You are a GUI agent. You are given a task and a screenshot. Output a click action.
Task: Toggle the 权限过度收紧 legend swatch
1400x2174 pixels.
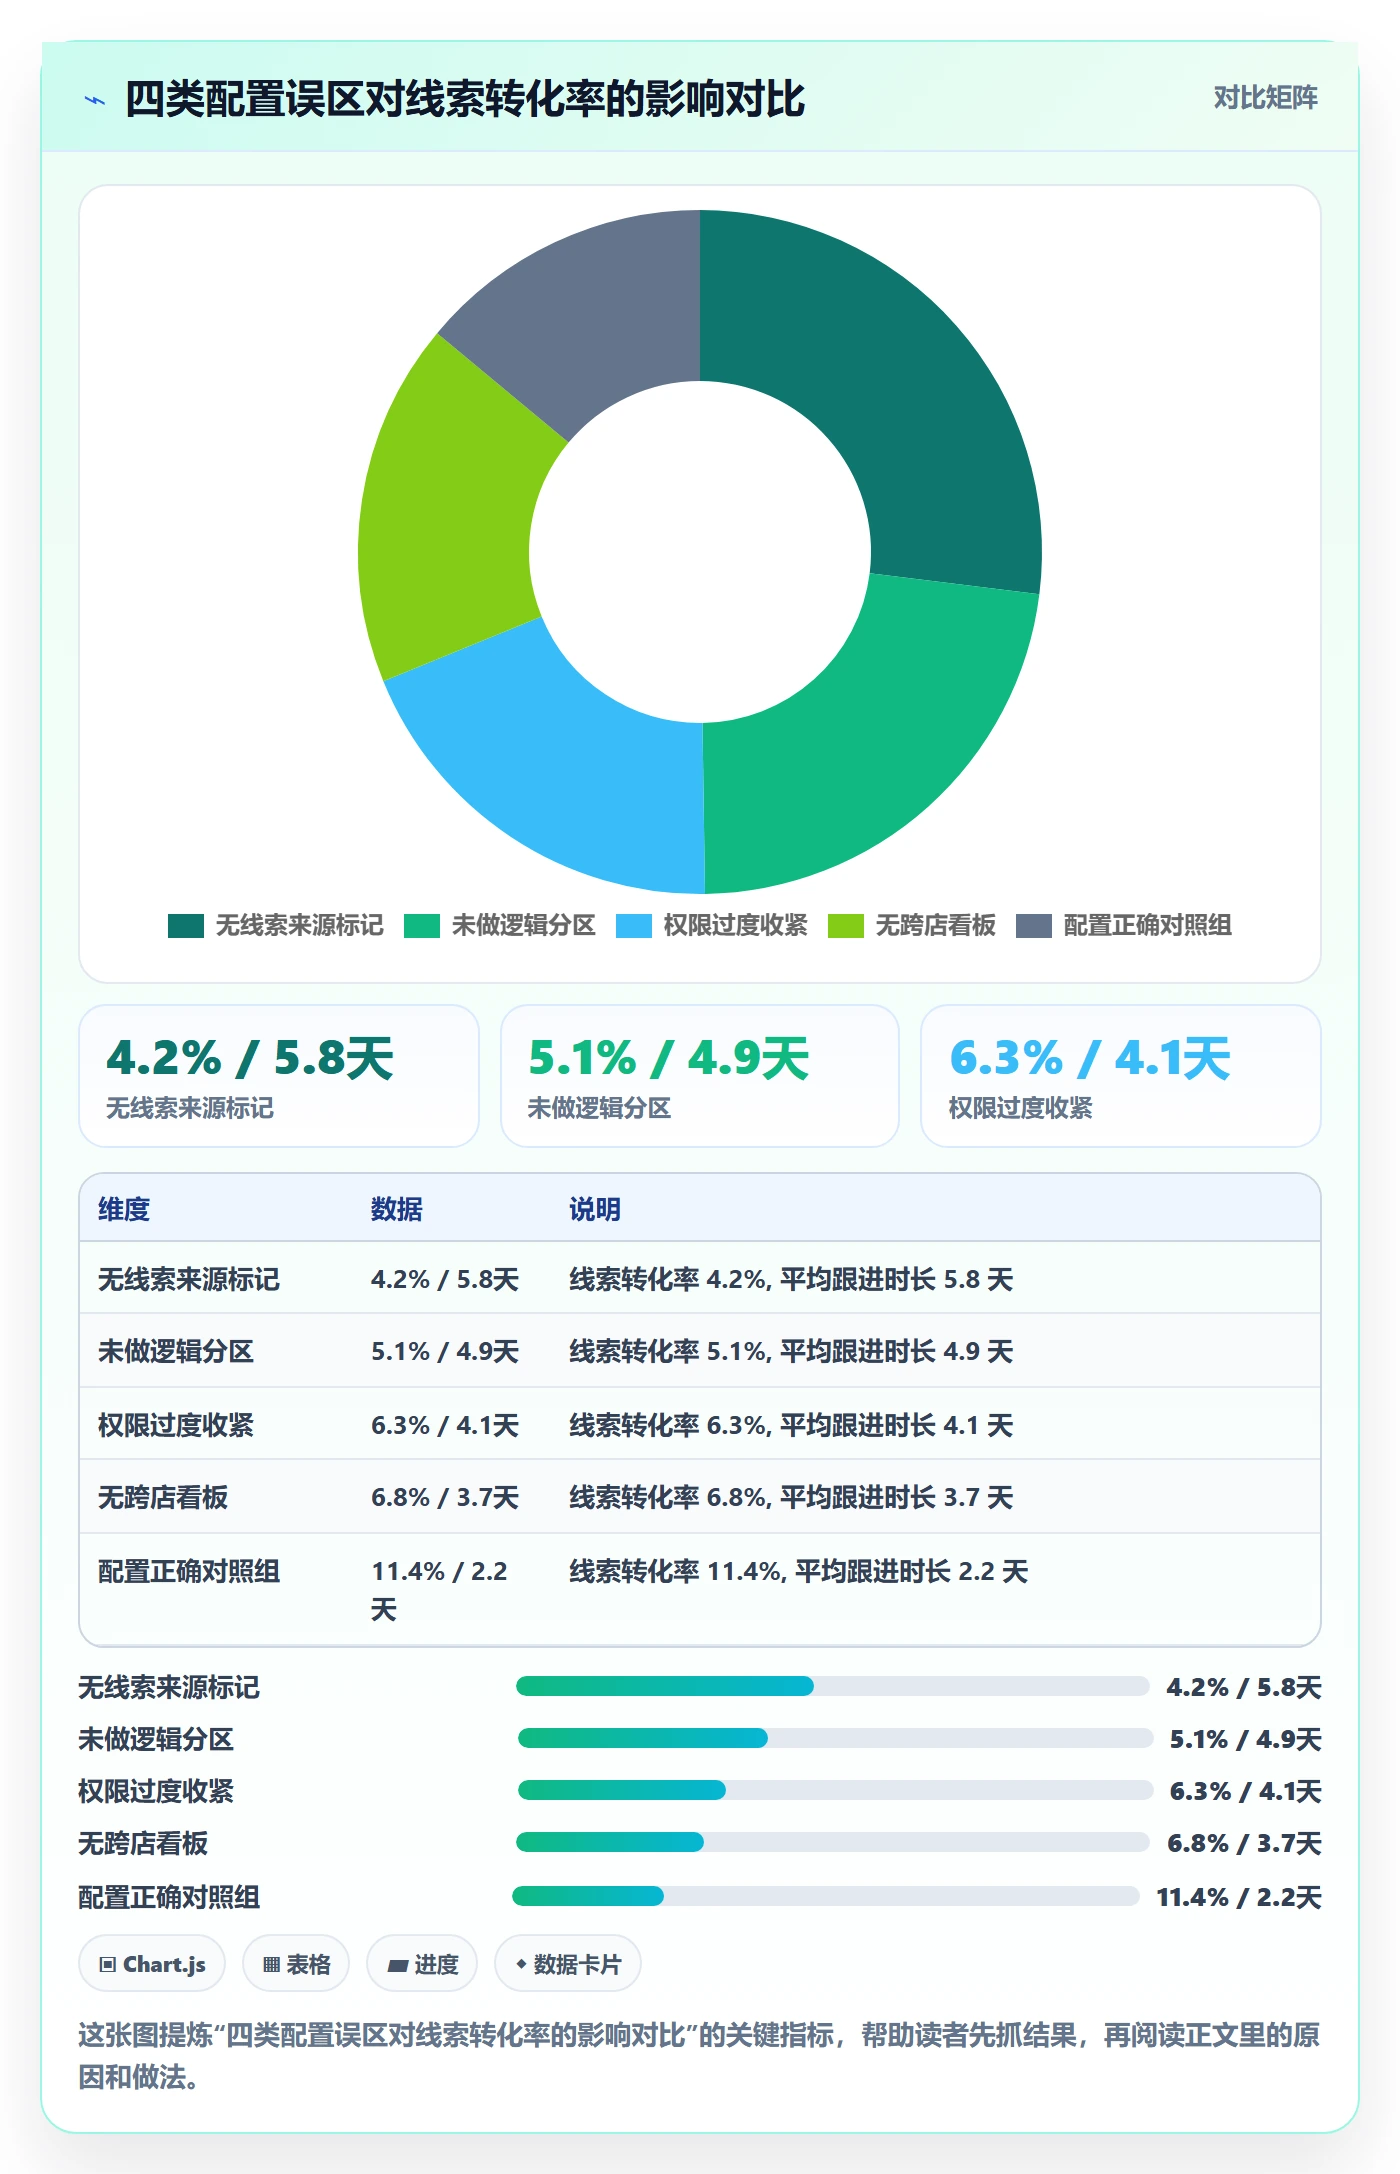(x=634, y=926)
